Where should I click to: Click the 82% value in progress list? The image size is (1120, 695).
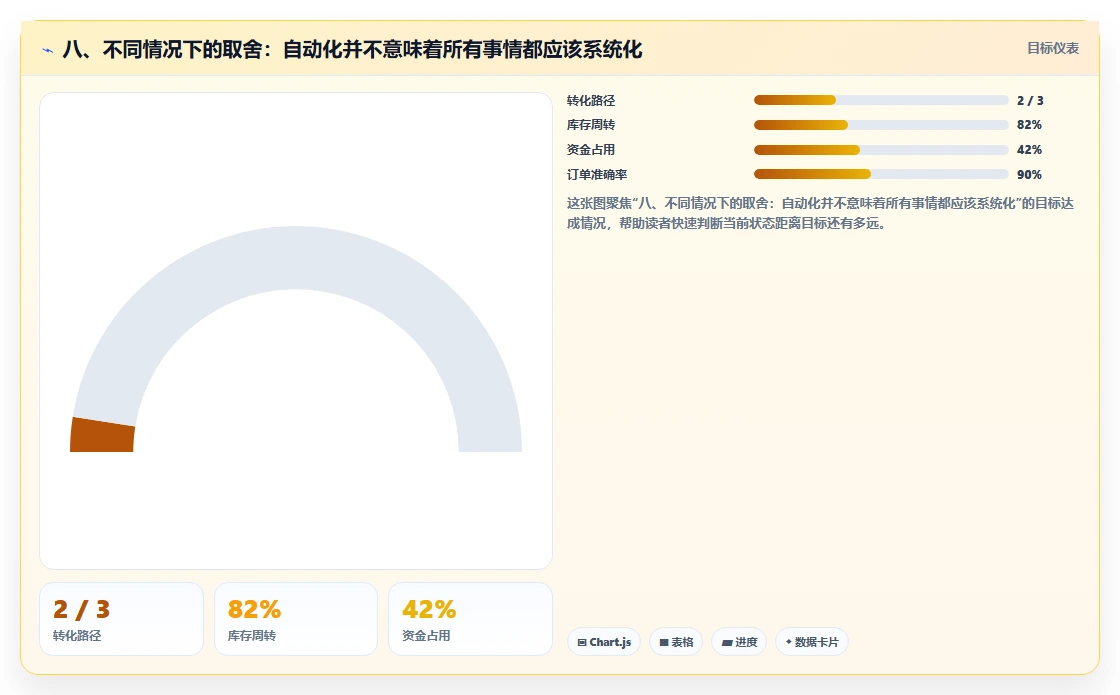click(1029, 125)
